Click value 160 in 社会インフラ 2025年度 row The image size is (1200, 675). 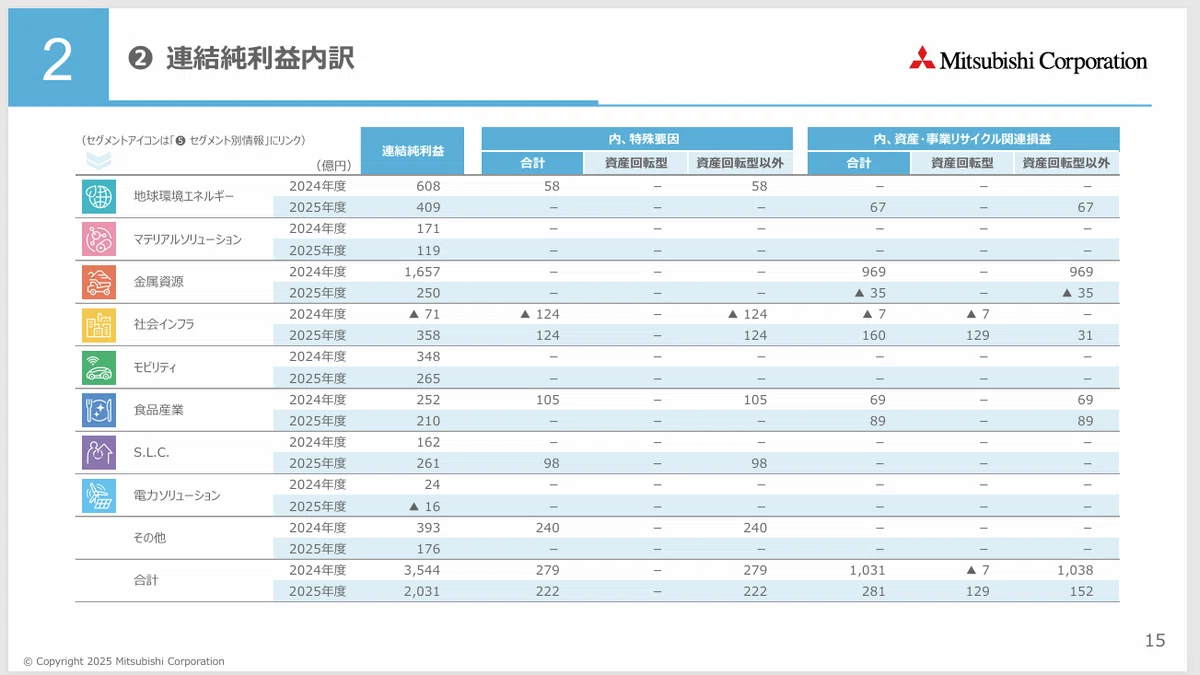coord(873,336)
